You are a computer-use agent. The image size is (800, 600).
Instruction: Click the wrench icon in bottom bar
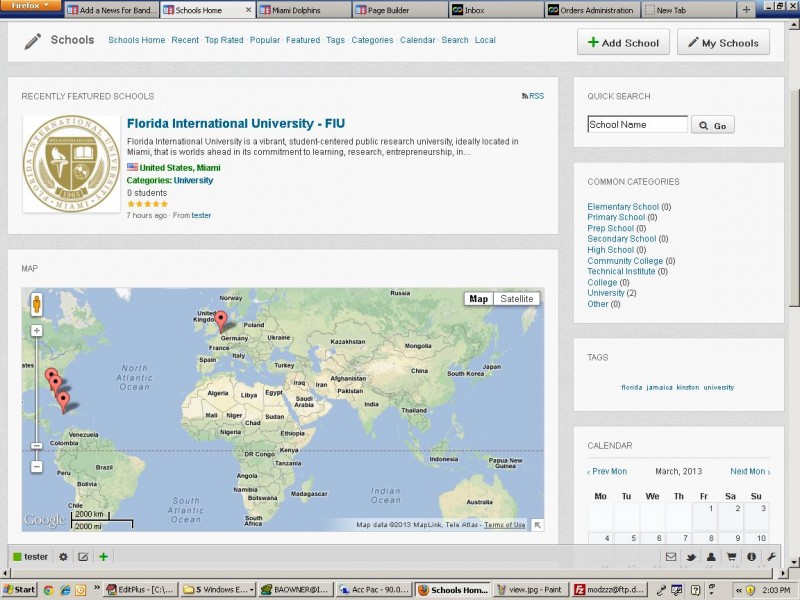pos(771,557)
